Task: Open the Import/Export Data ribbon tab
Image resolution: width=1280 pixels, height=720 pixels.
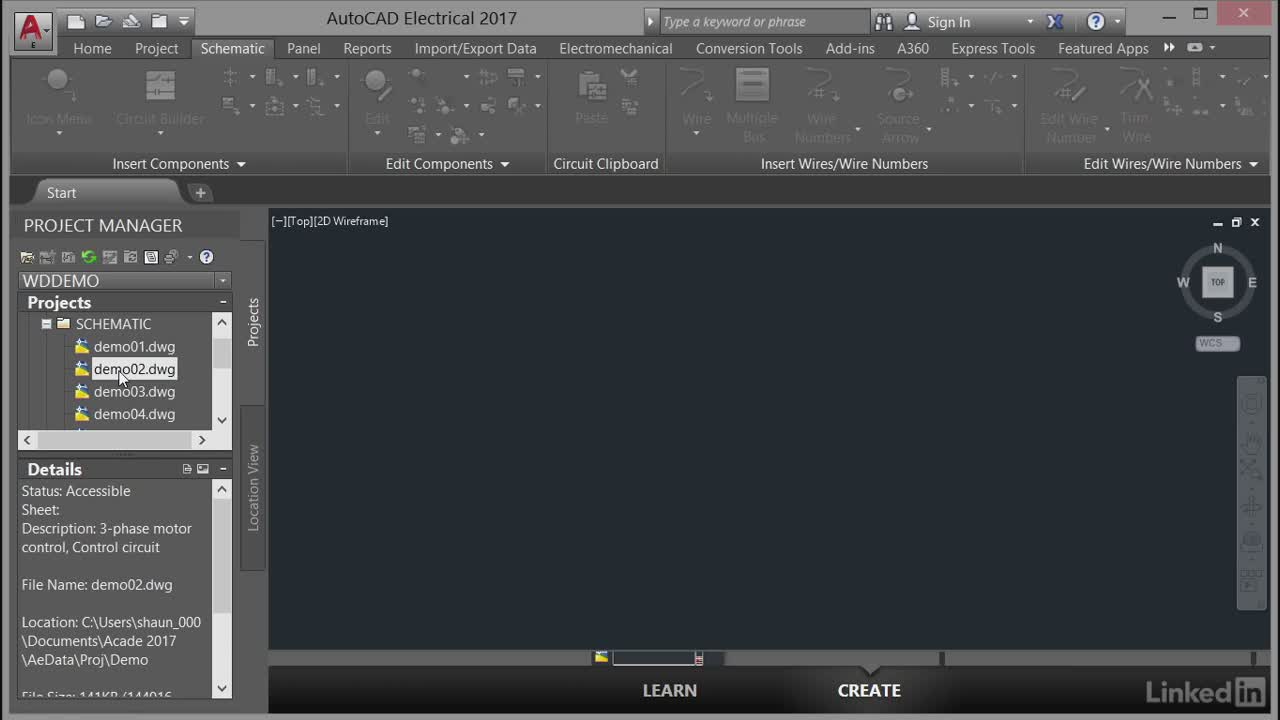Action: click(476, 48)
